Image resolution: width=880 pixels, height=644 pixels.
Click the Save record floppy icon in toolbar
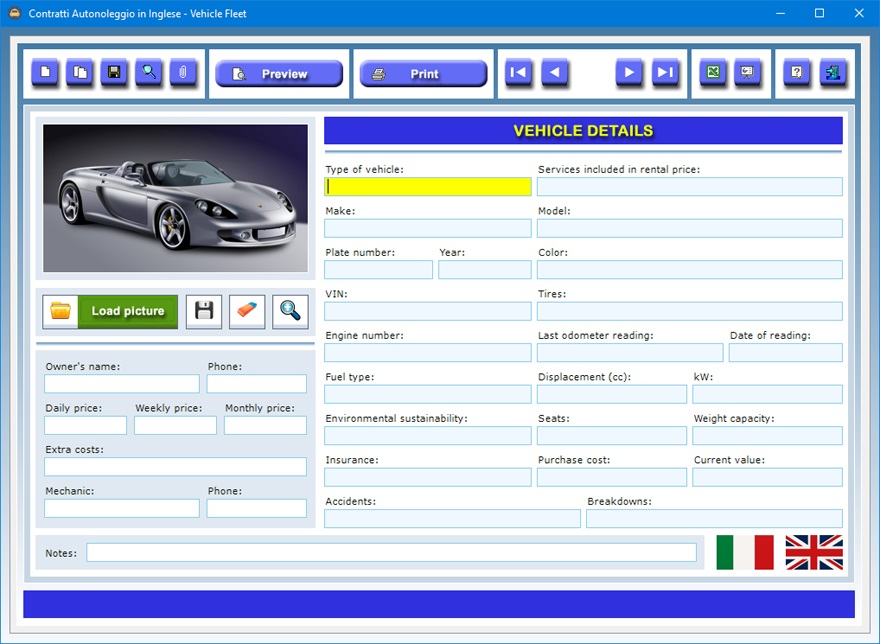pyautogui.click(x=114, y=73)
